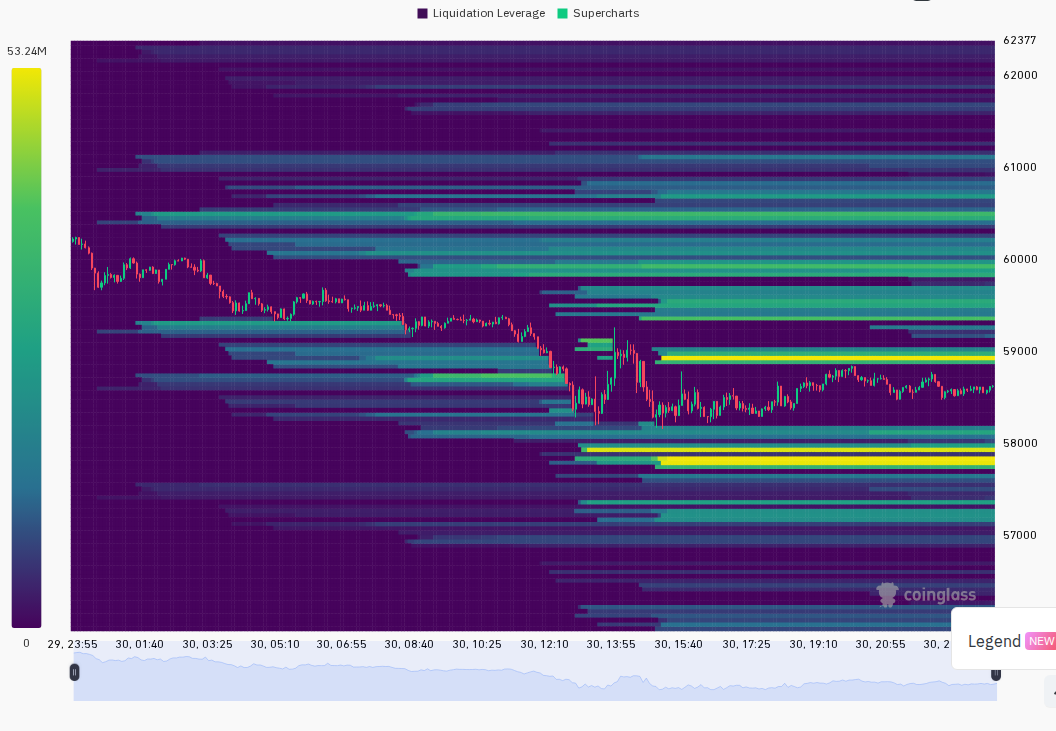Click the left range slider handle
This screenshot has width=1056, height=731.
(x=75, y=672)
